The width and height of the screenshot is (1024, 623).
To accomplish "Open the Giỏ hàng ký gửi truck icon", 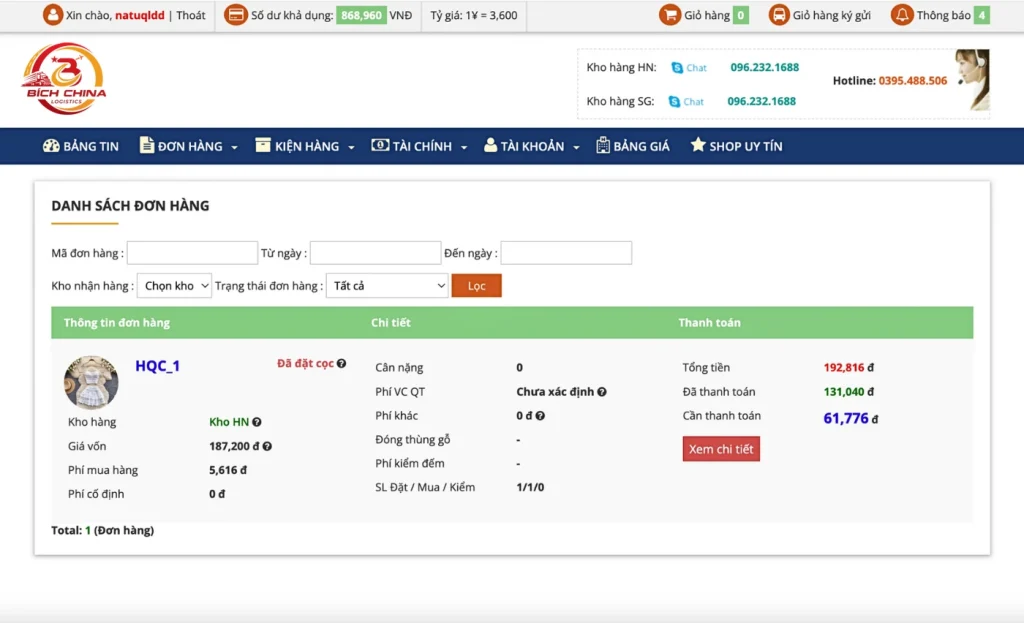I will [778, 15].
